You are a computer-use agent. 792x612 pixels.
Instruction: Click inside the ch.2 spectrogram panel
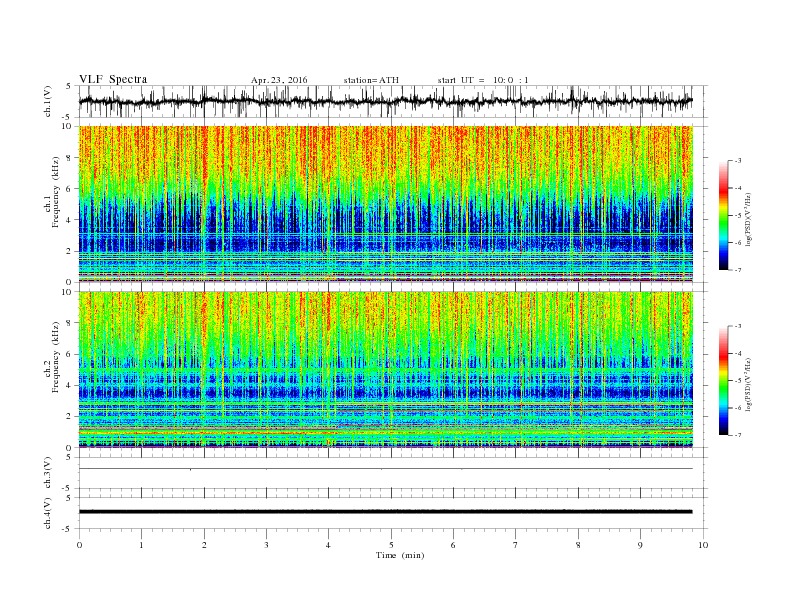pos(385,370)
